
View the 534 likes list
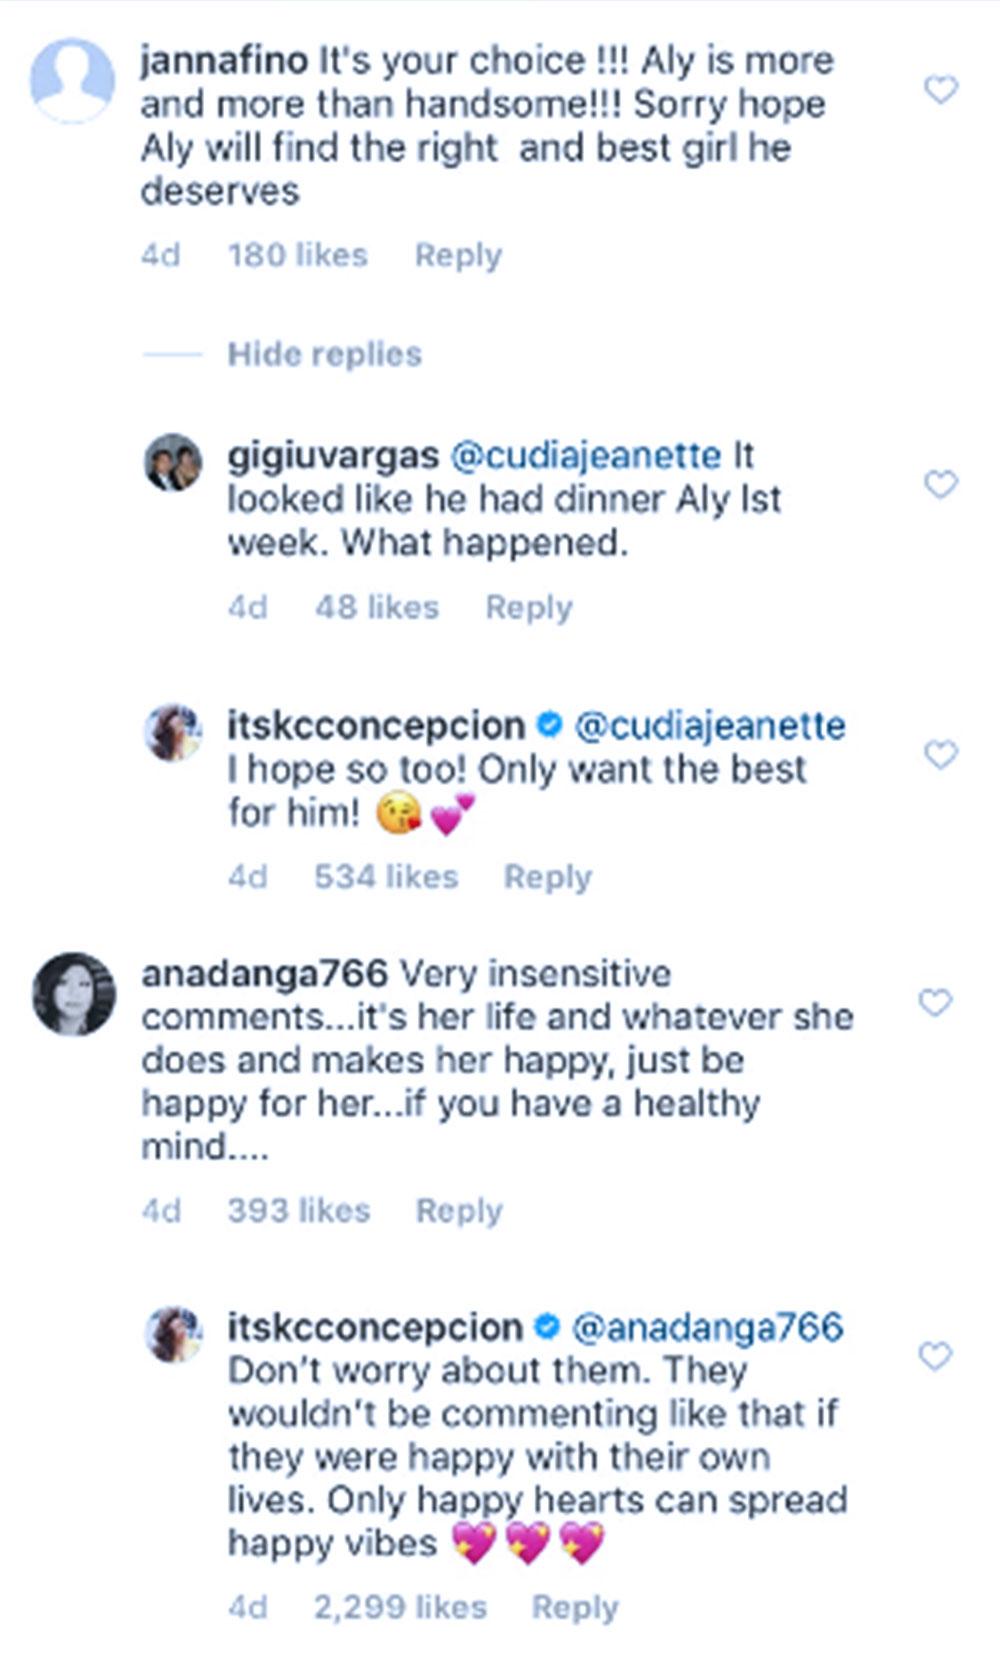click(x=386, y=877)
